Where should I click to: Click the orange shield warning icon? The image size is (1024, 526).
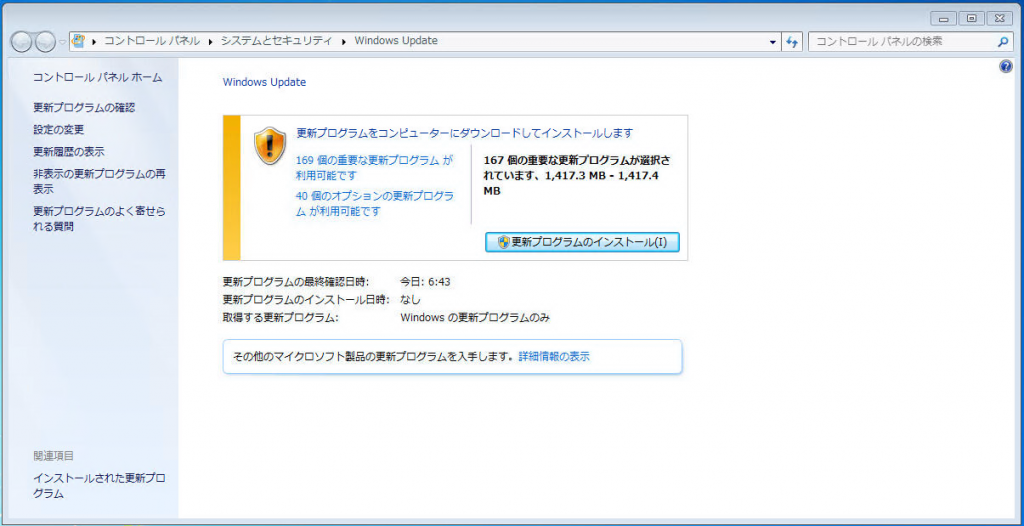270,146
